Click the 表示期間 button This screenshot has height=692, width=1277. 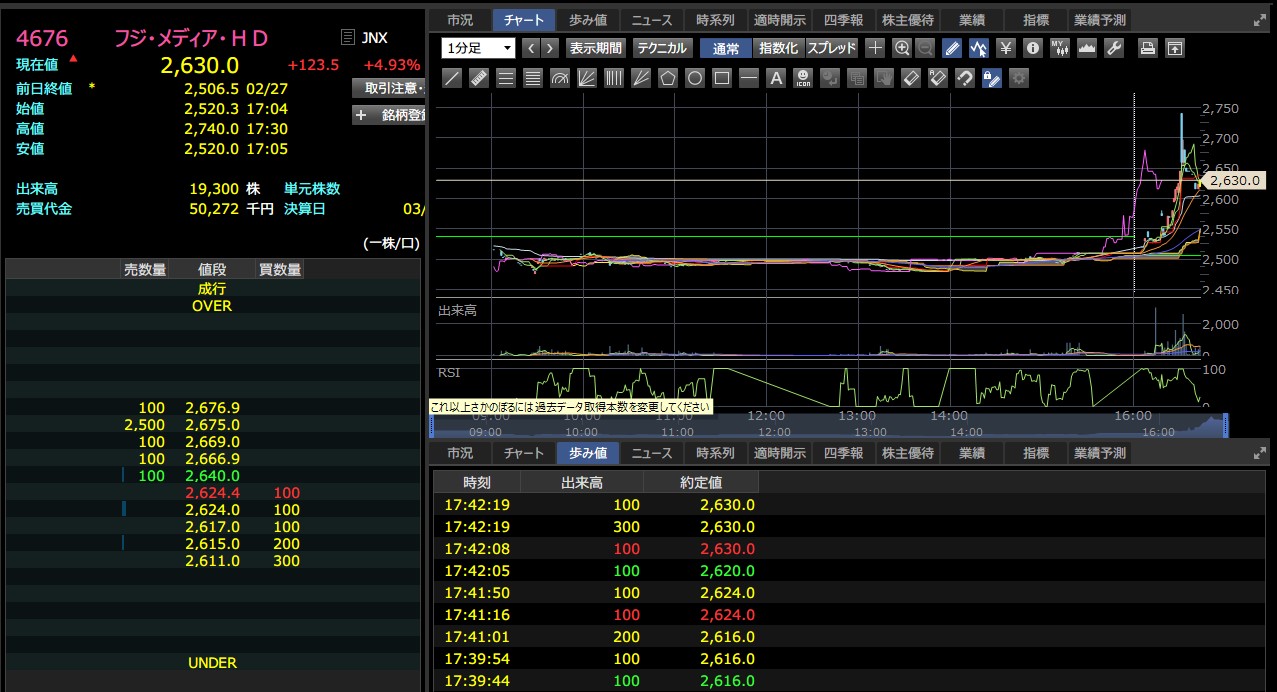(x=595, y=48)
